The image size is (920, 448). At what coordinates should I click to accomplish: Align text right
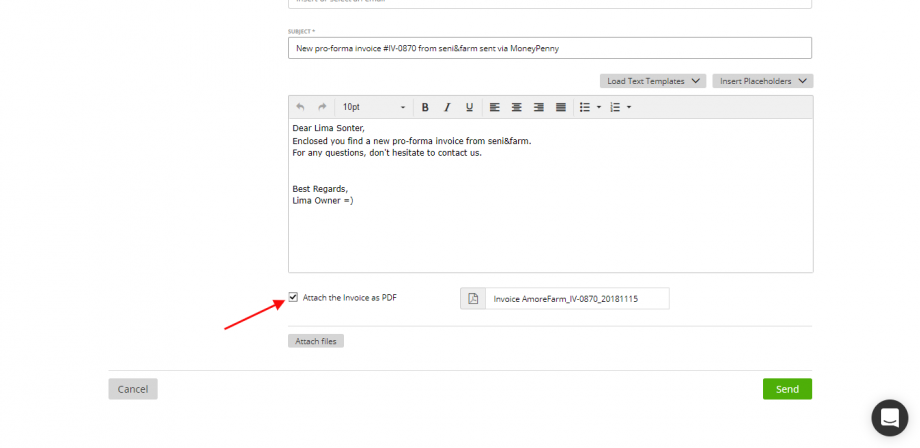tap(539, 107)
